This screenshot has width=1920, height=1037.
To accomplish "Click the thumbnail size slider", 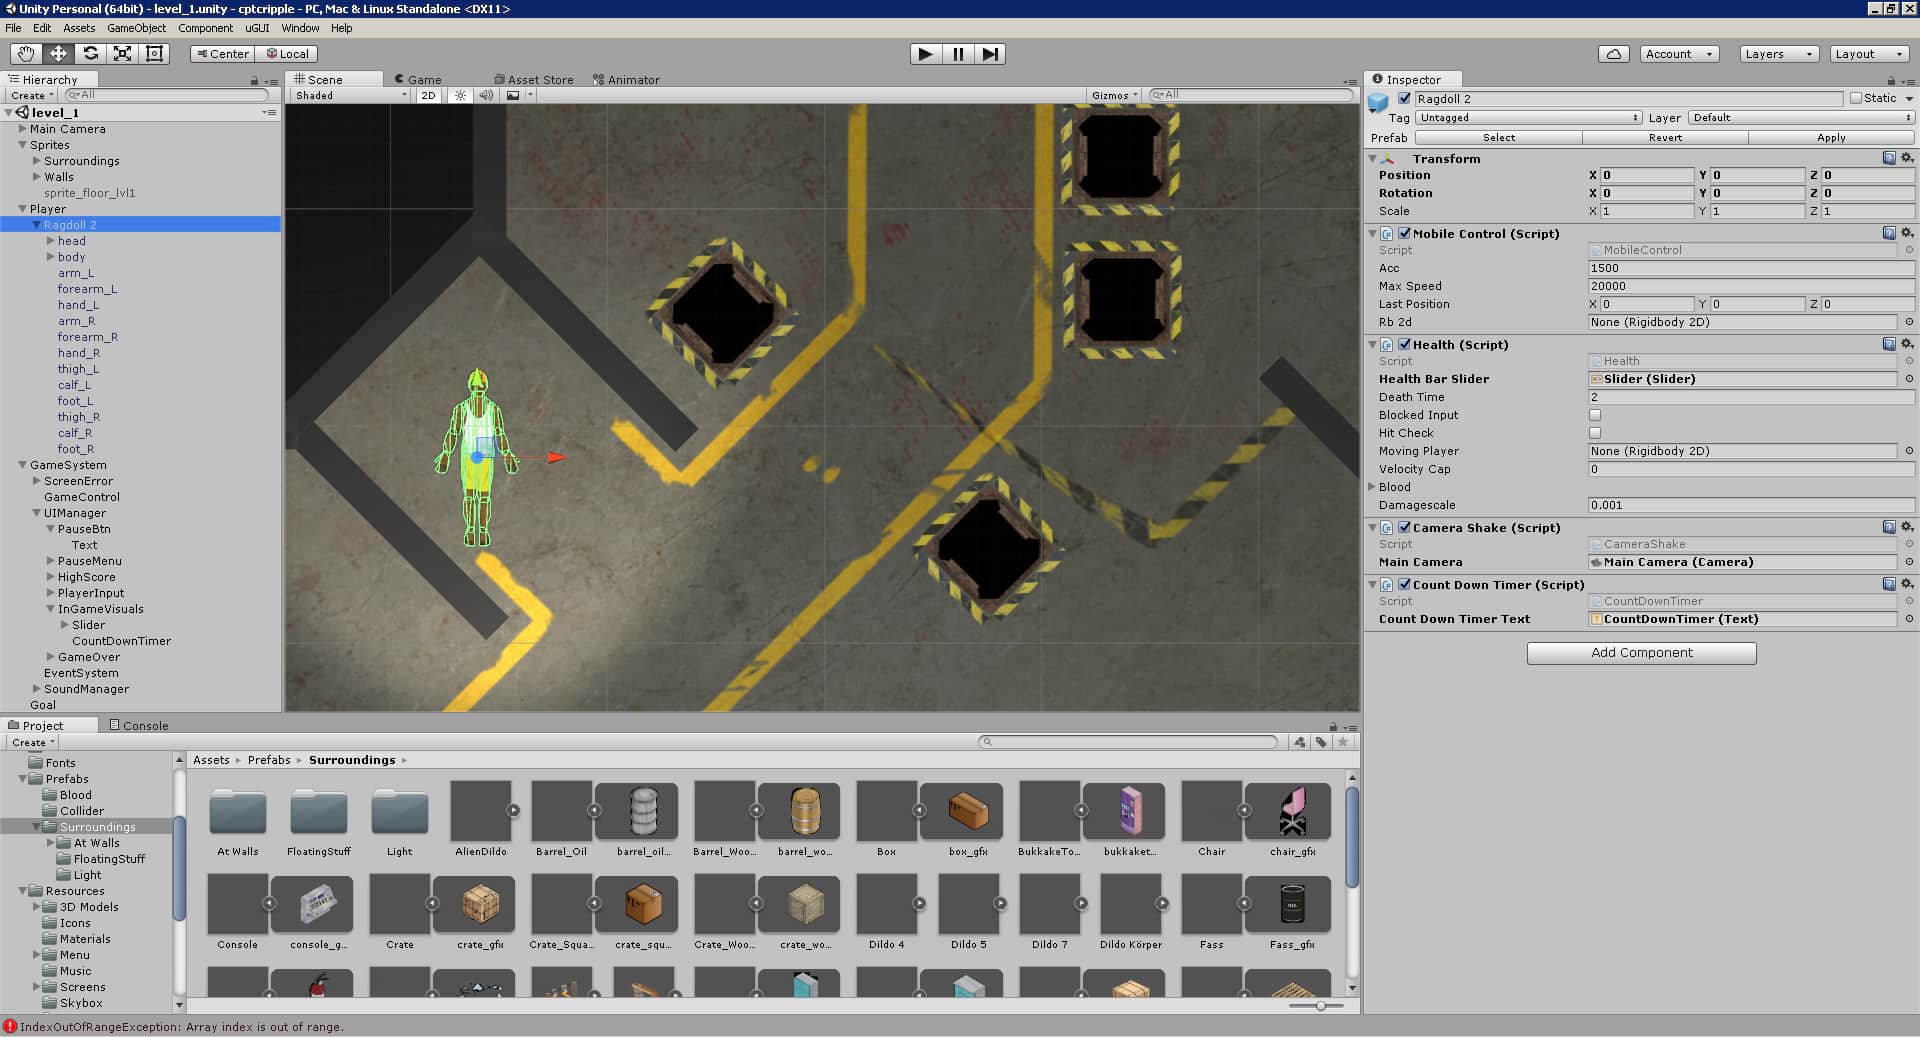I will click(x=1320, y=1006).
